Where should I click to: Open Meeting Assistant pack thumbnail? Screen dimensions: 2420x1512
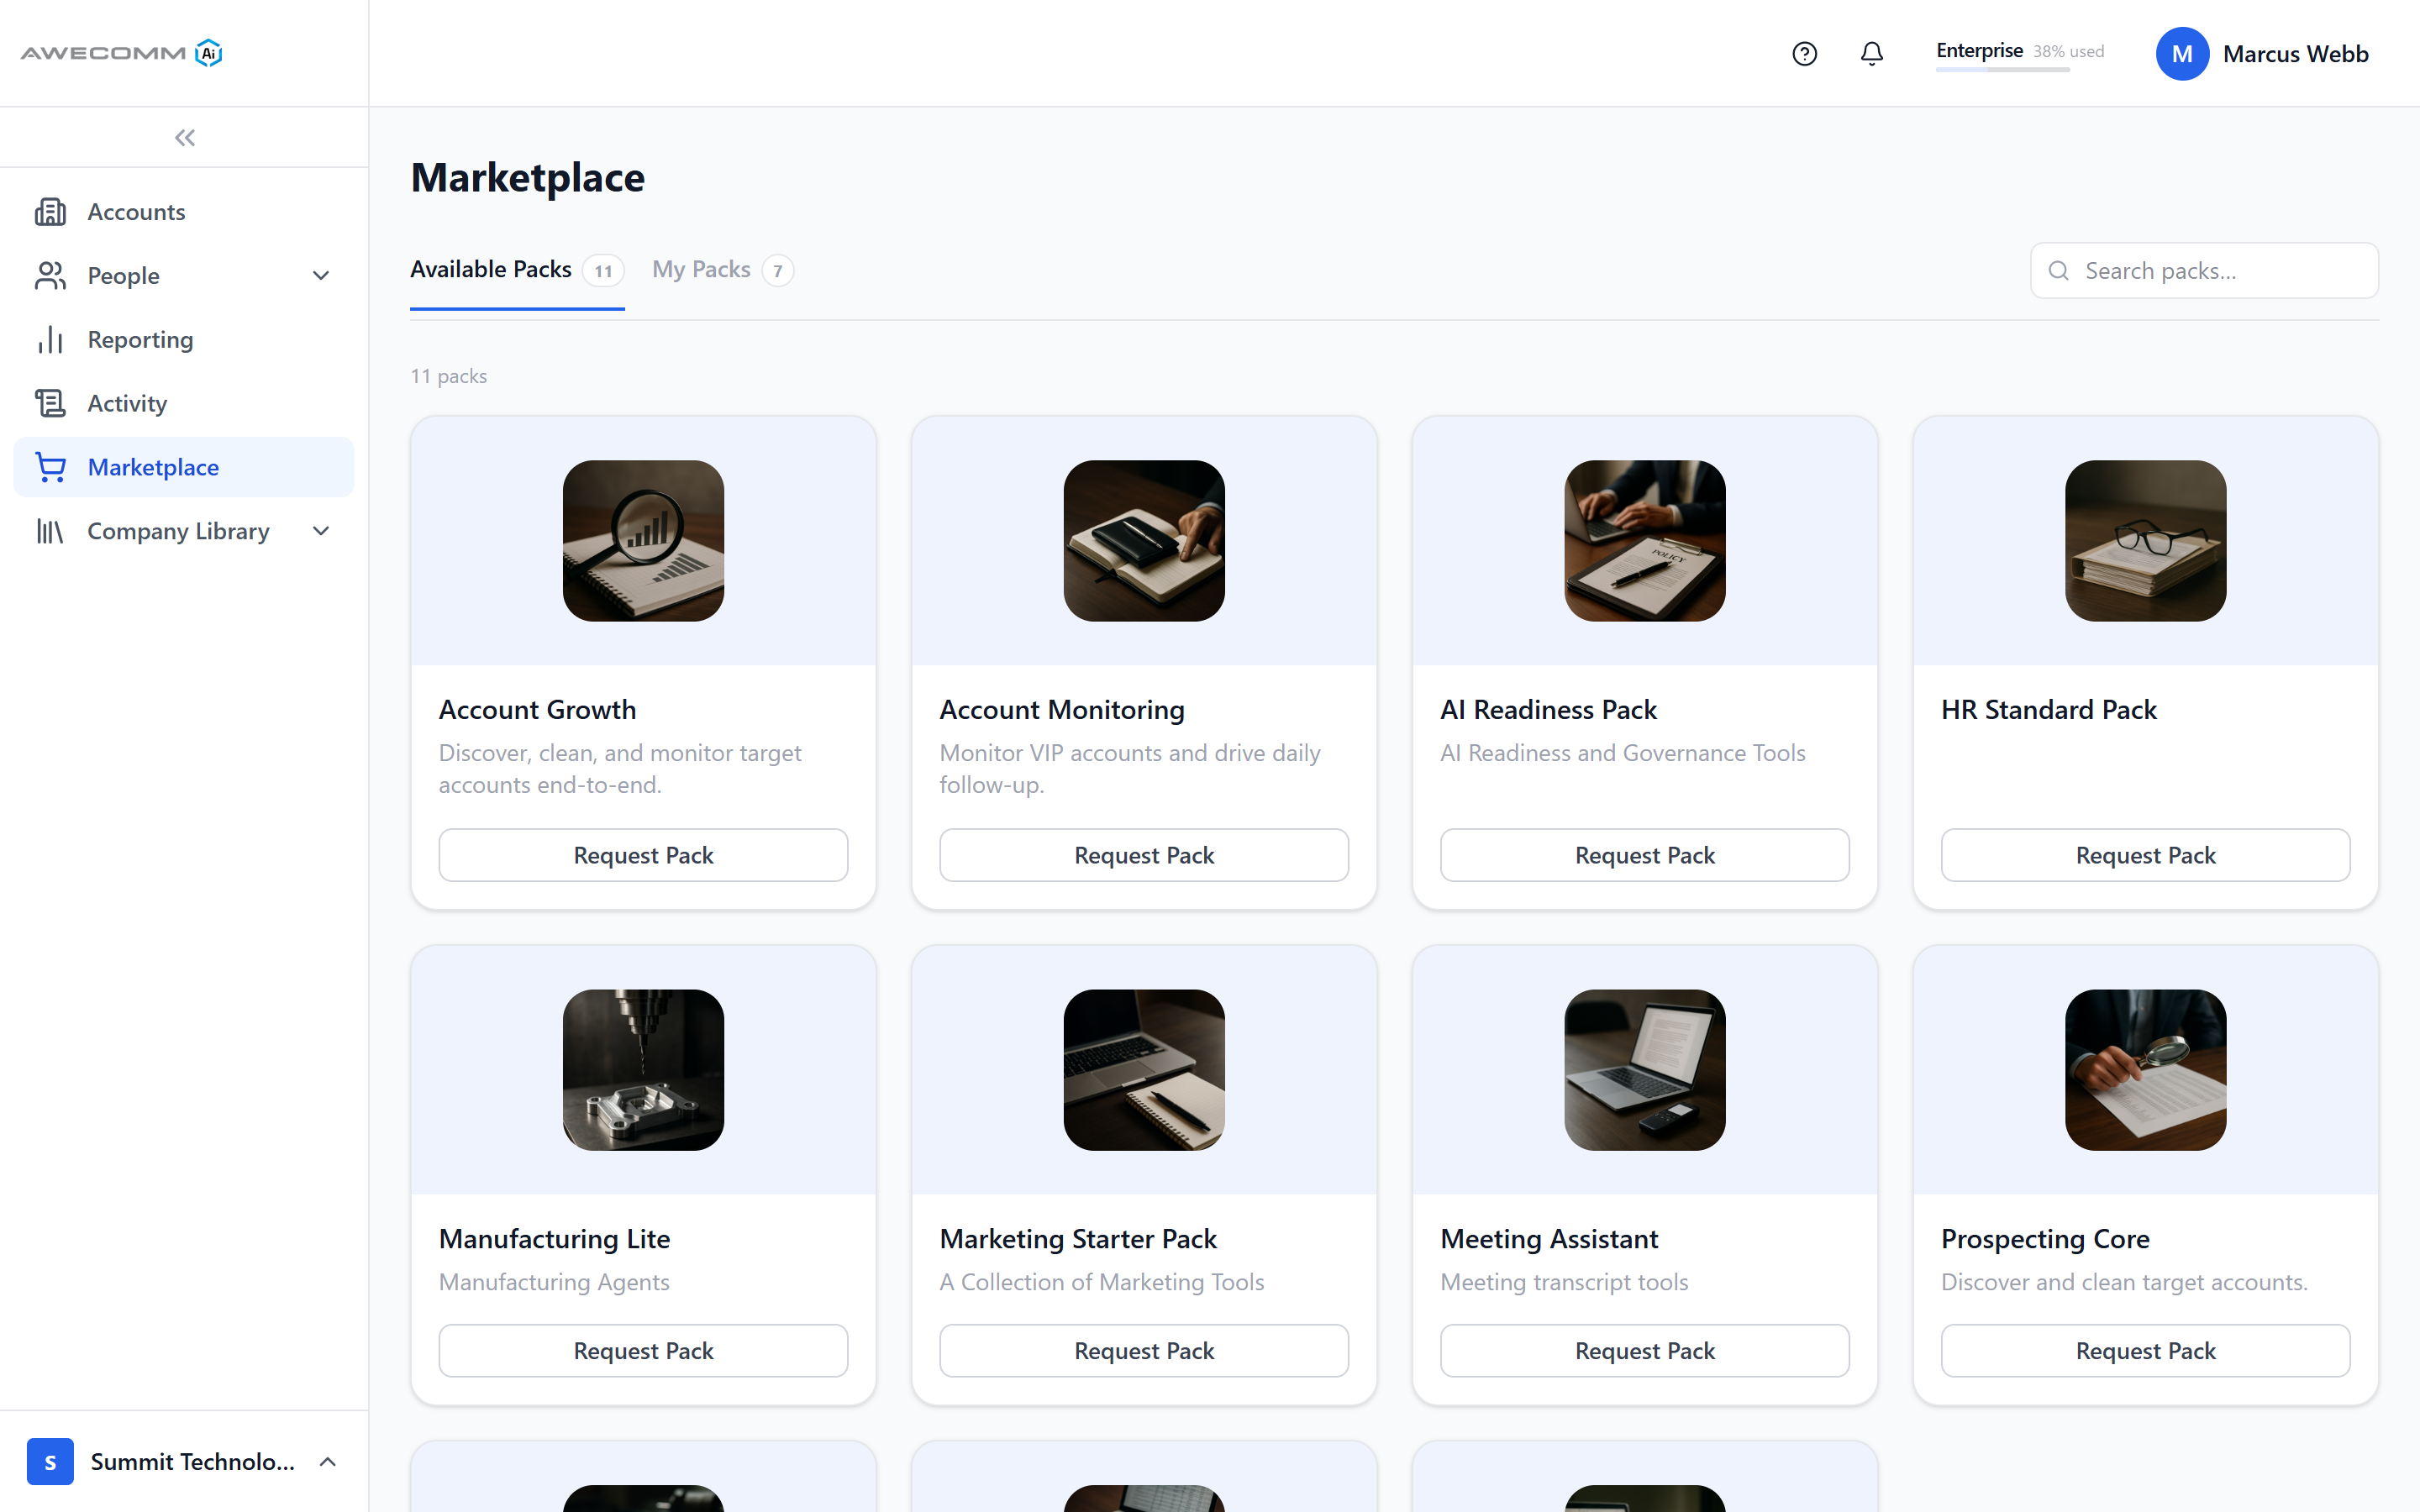tap(1645, 1070)
